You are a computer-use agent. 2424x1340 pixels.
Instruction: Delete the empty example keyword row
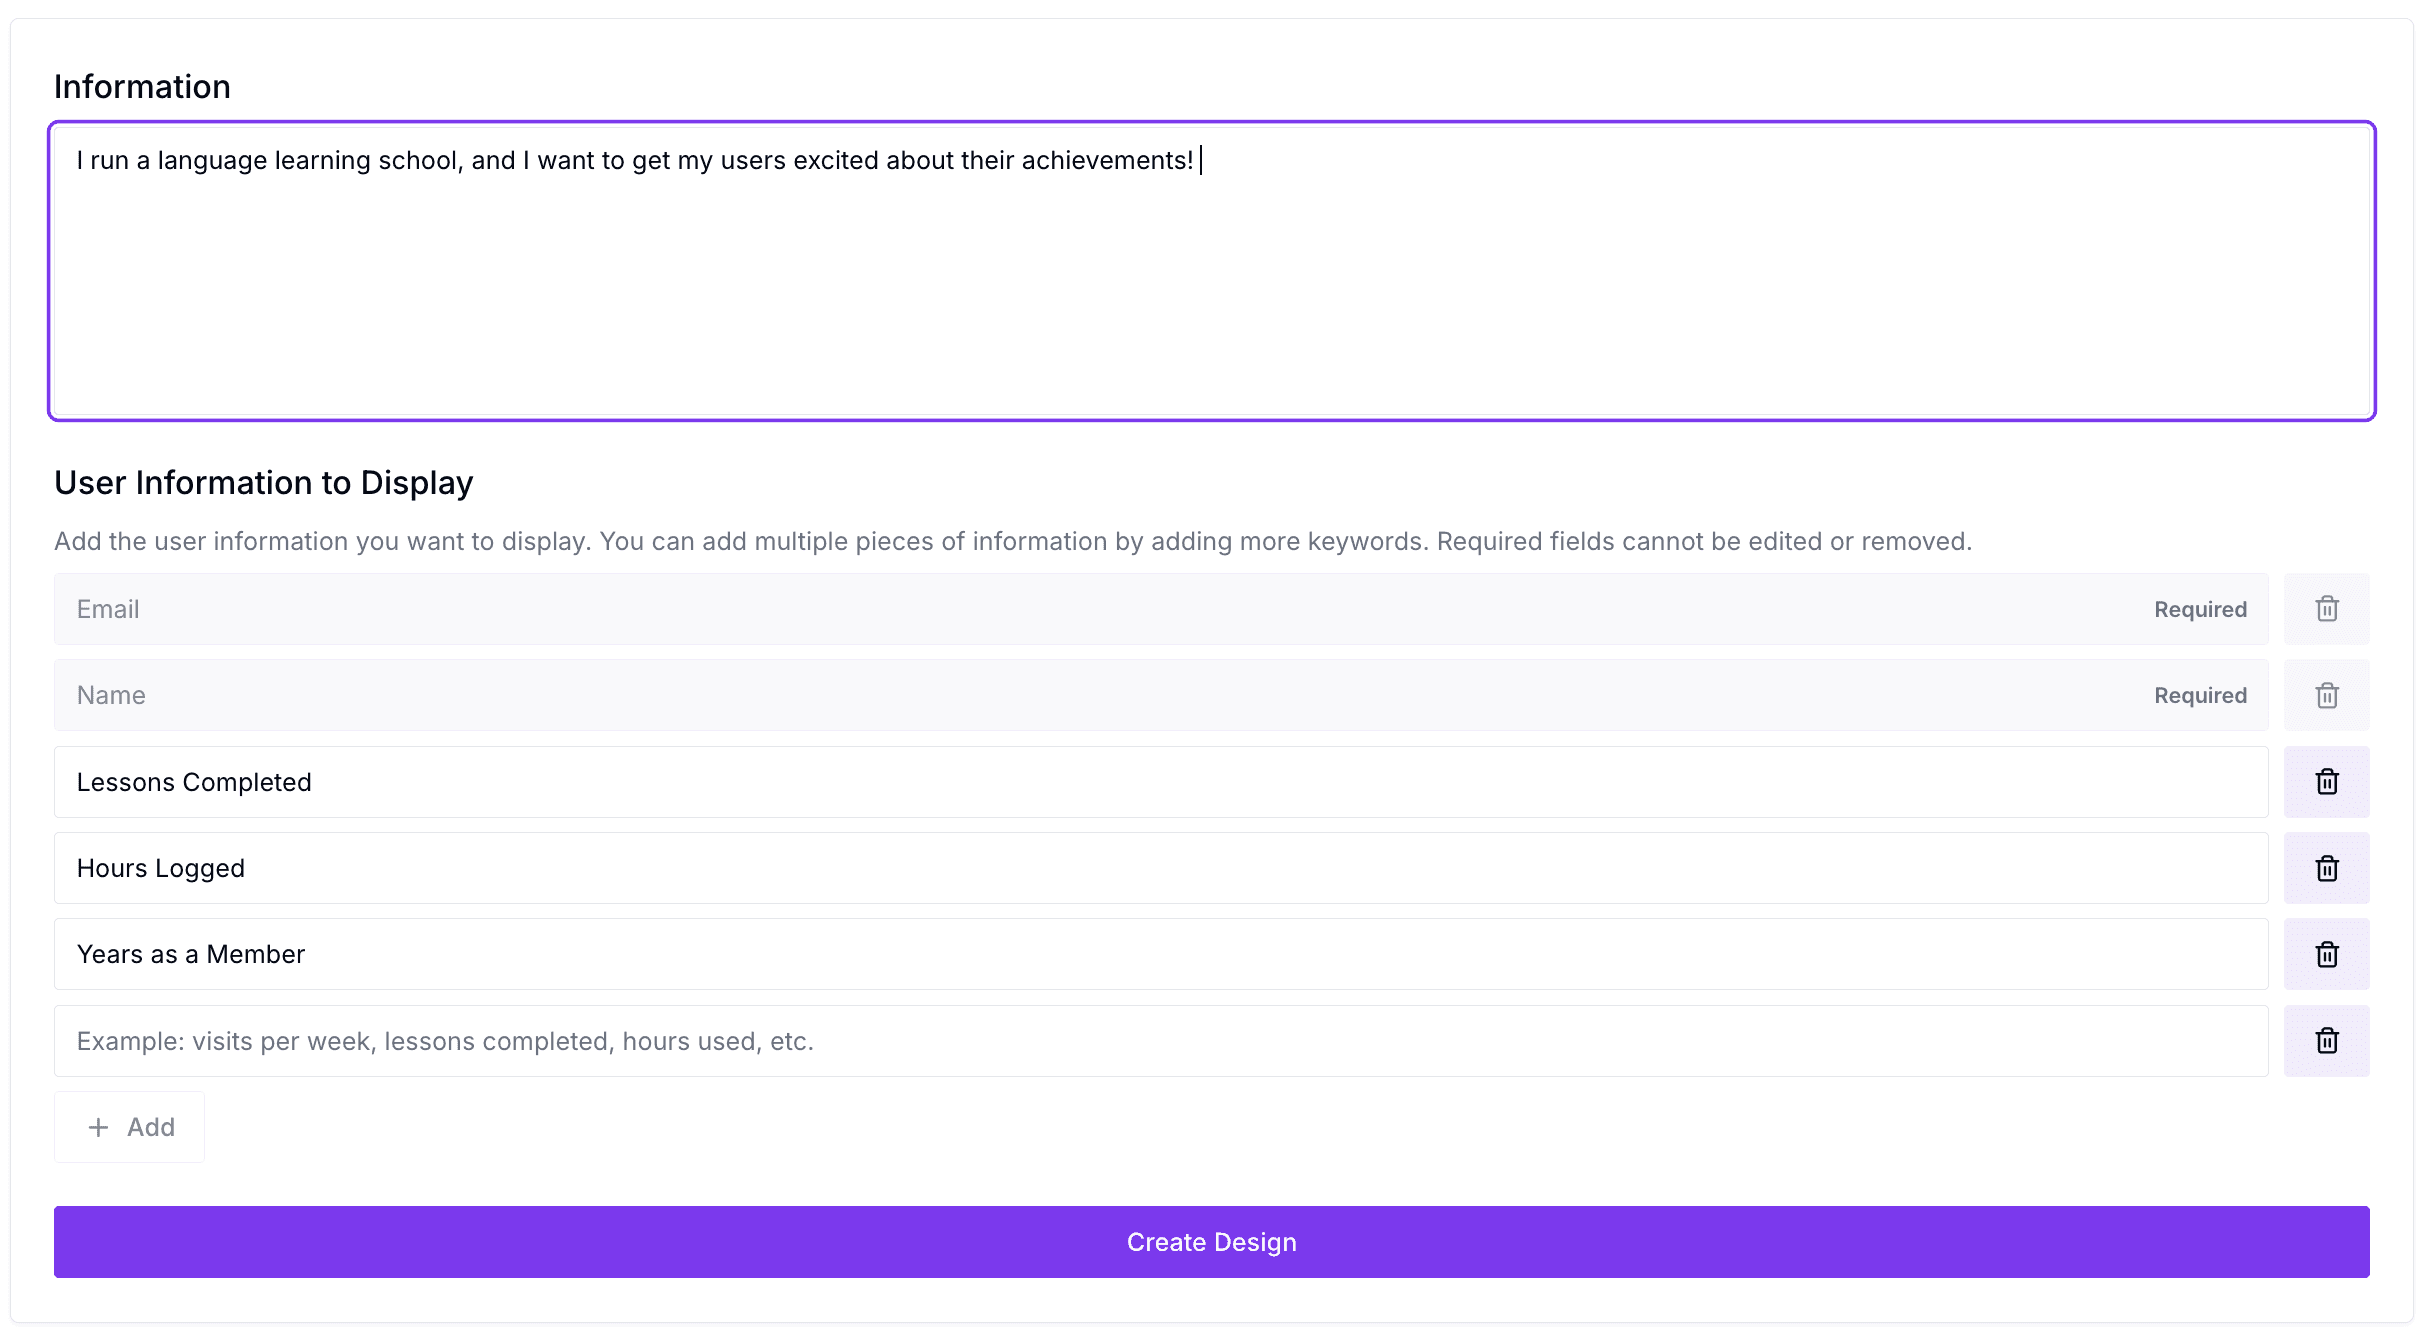coord(2326,1041)
